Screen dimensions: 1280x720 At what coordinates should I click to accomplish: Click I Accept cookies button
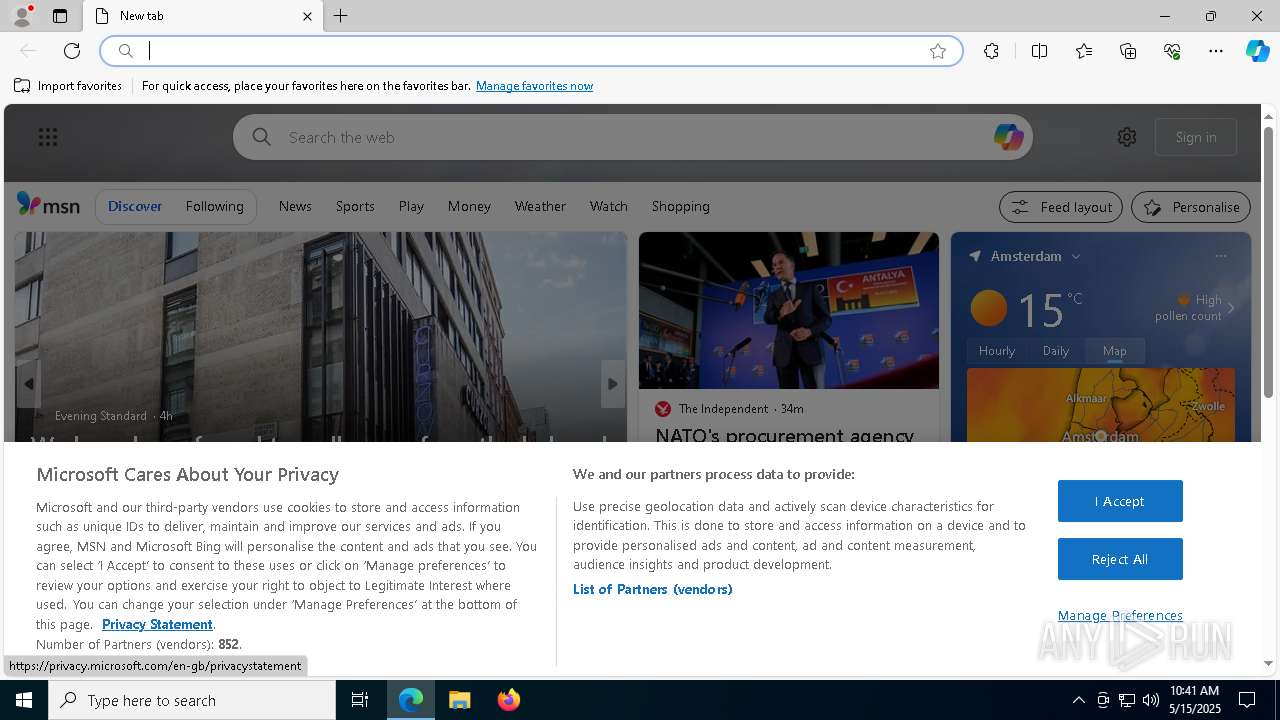[1120, 501]
